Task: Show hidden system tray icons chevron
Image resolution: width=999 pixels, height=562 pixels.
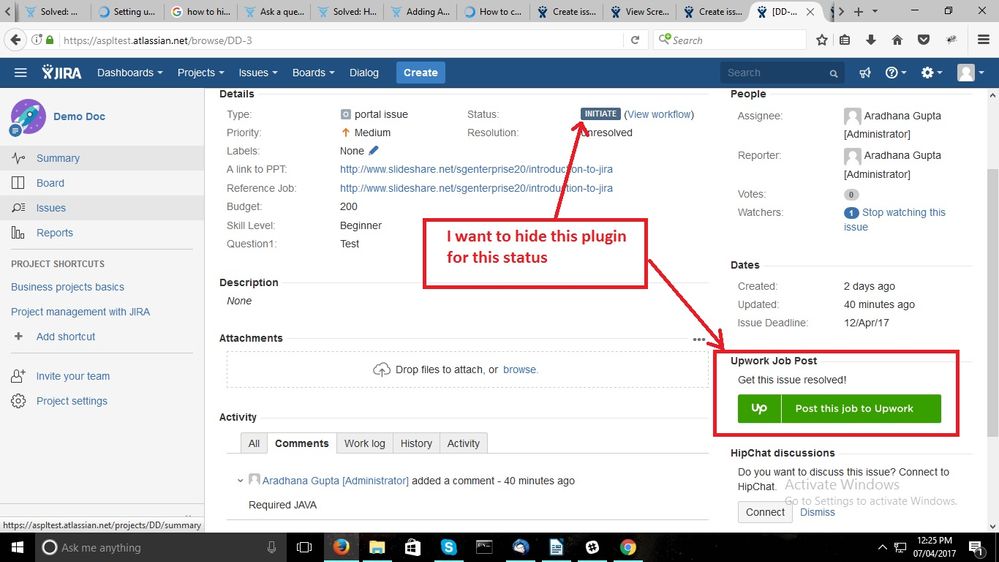Action: coord(882,547)
